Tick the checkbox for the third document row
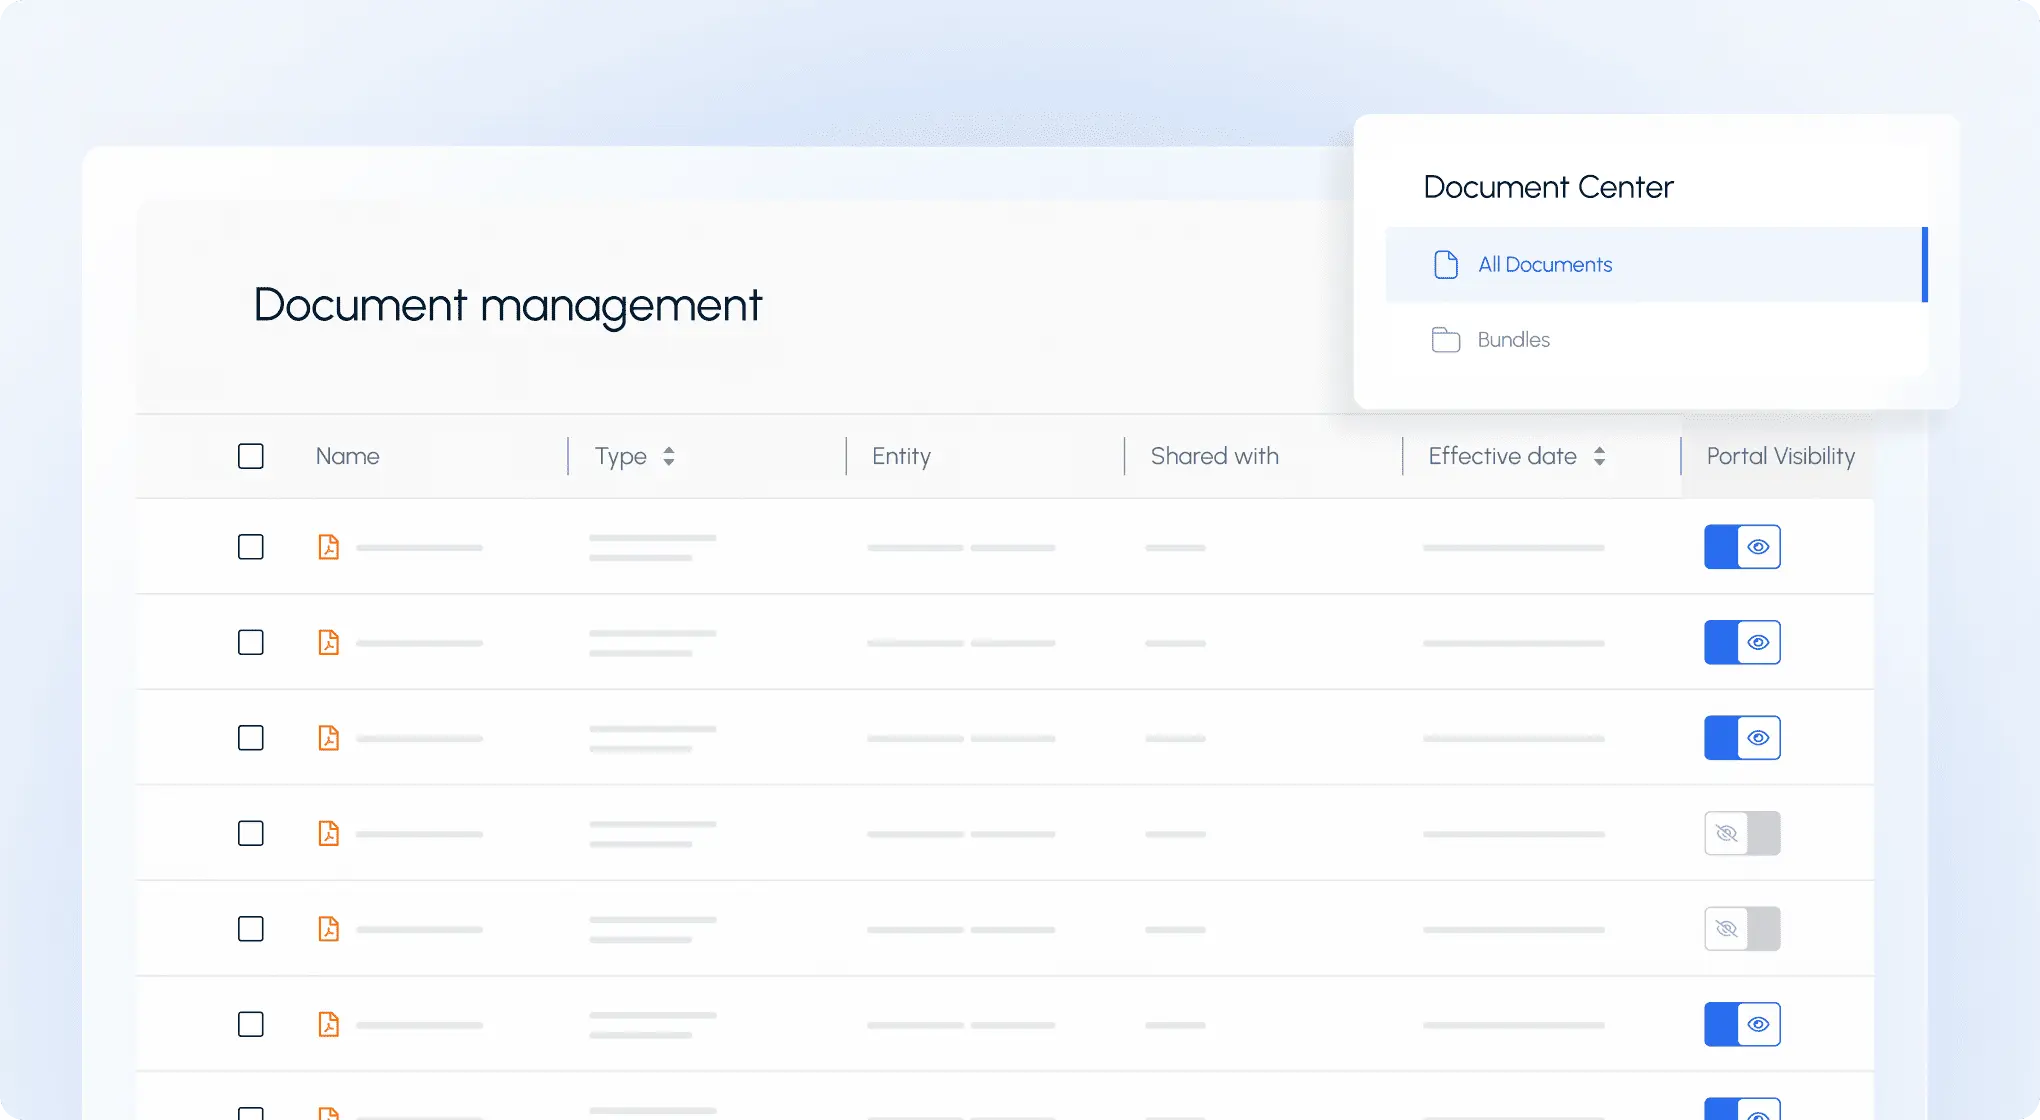Screen dimensions: 2040x1120 pos(251,738)
